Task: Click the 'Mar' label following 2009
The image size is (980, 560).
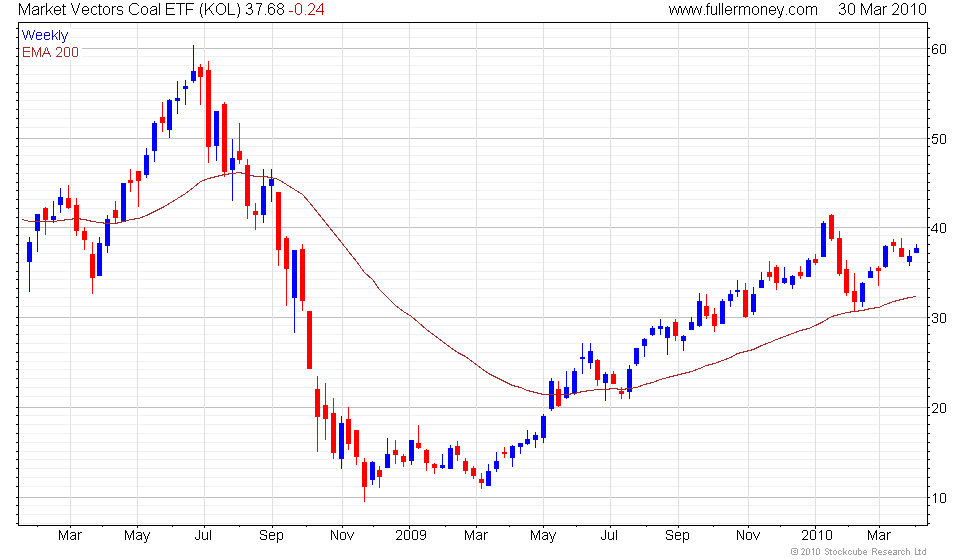Action: coord(476,536)
